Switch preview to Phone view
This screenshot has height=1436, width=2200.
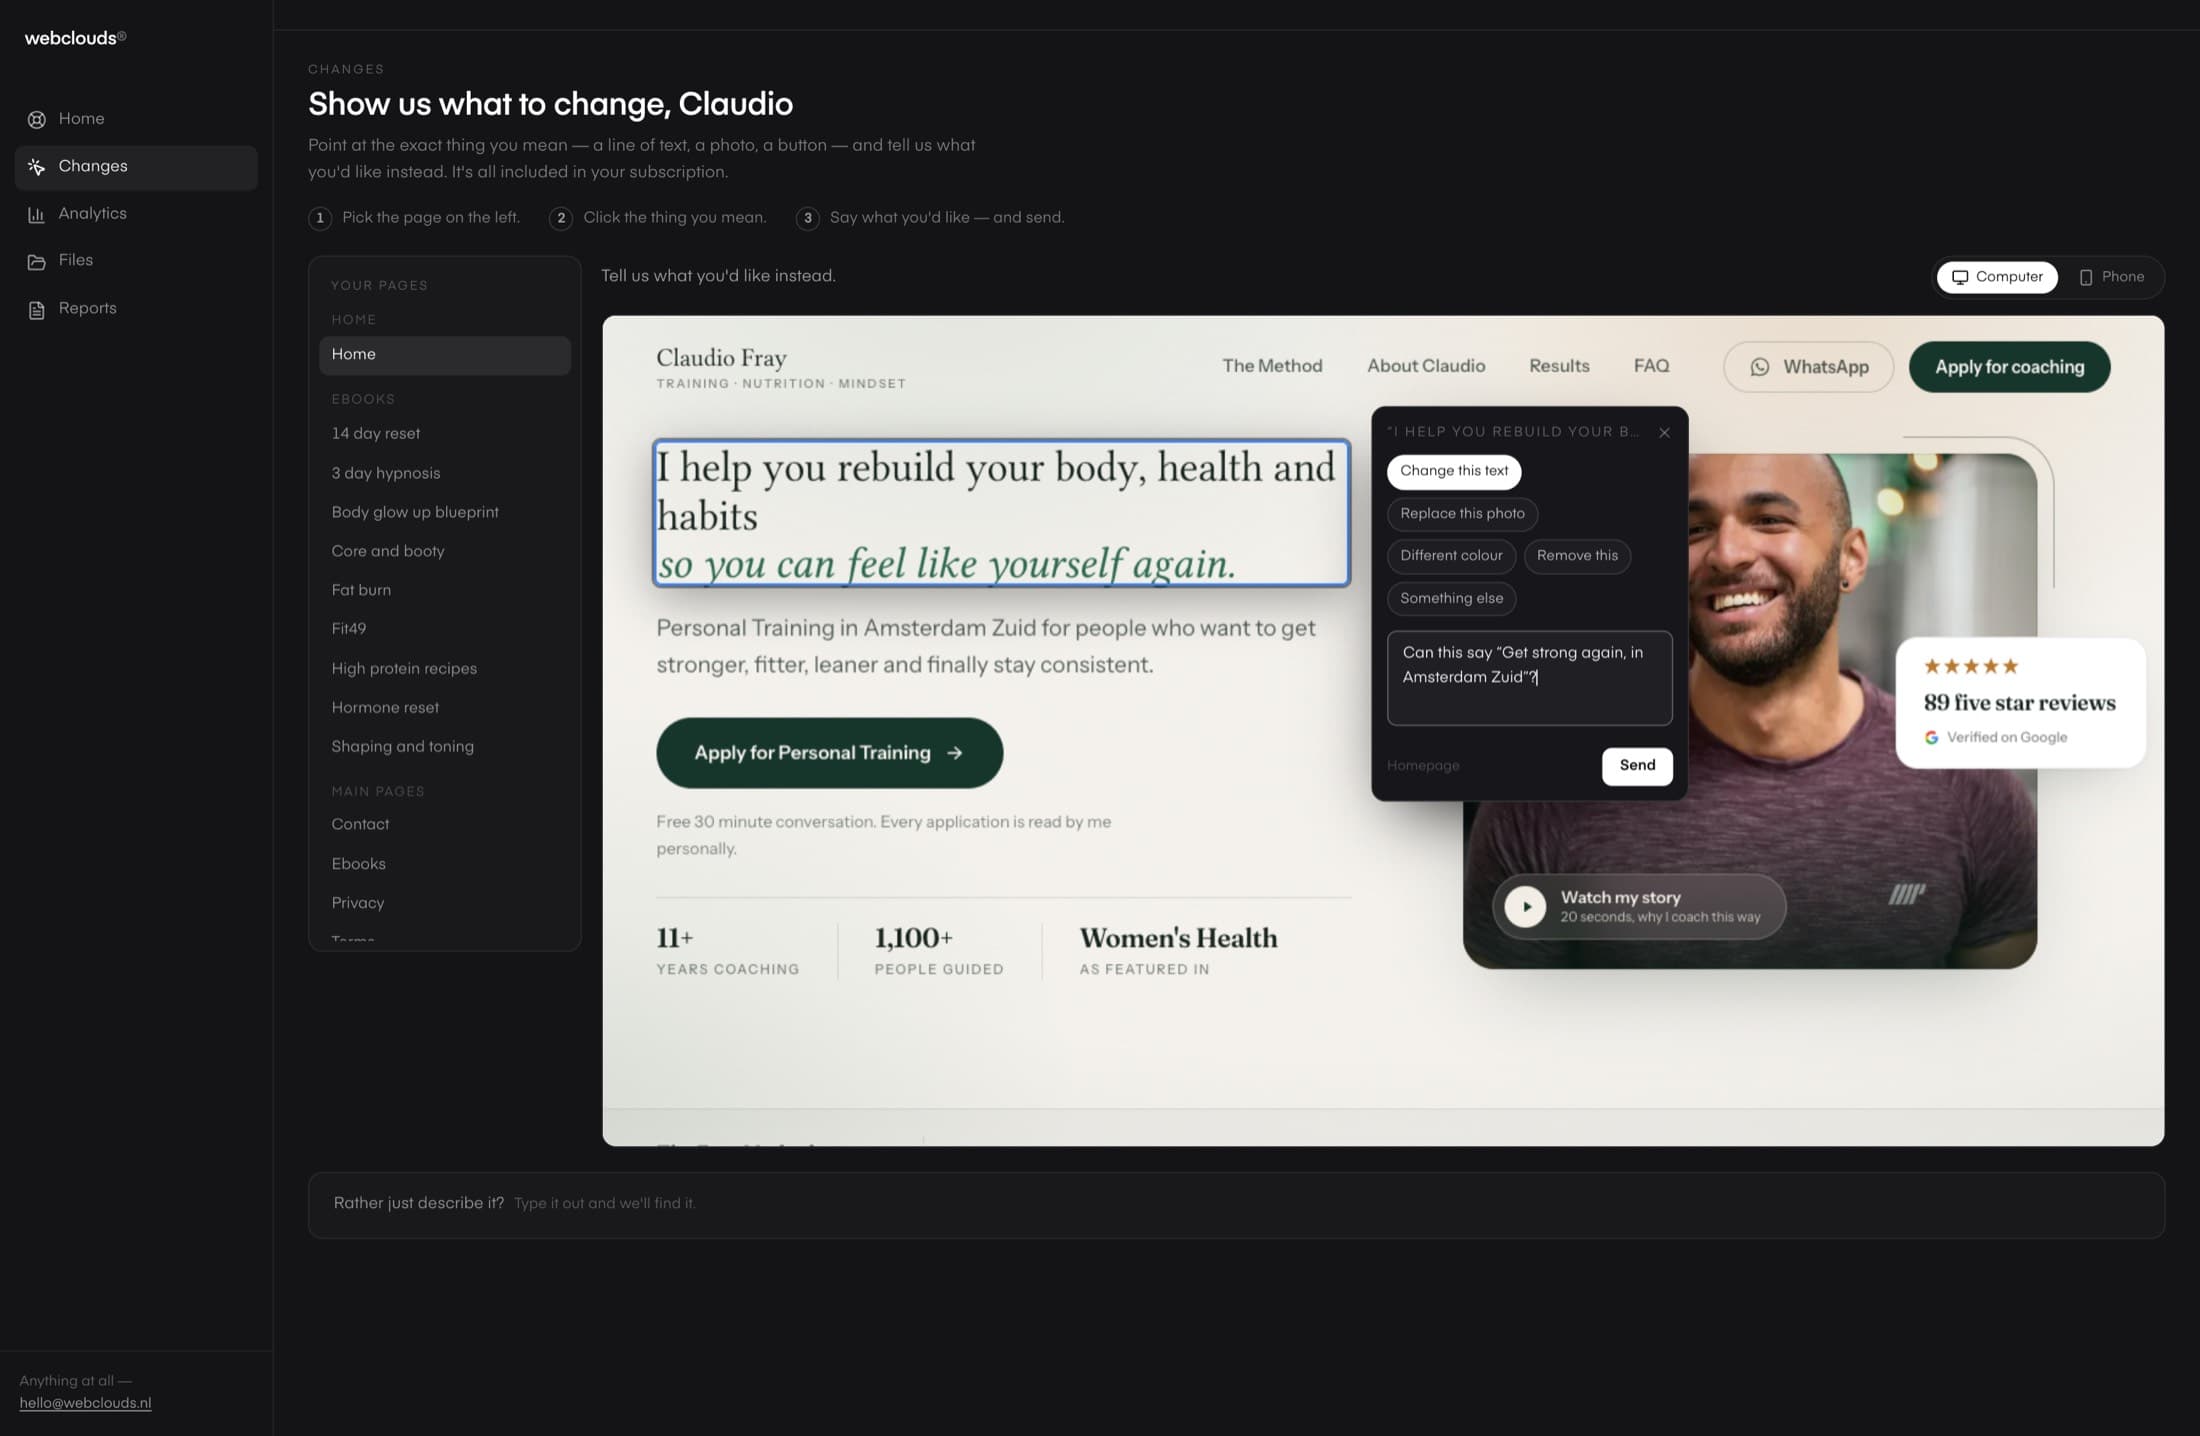pos(2112,277)
